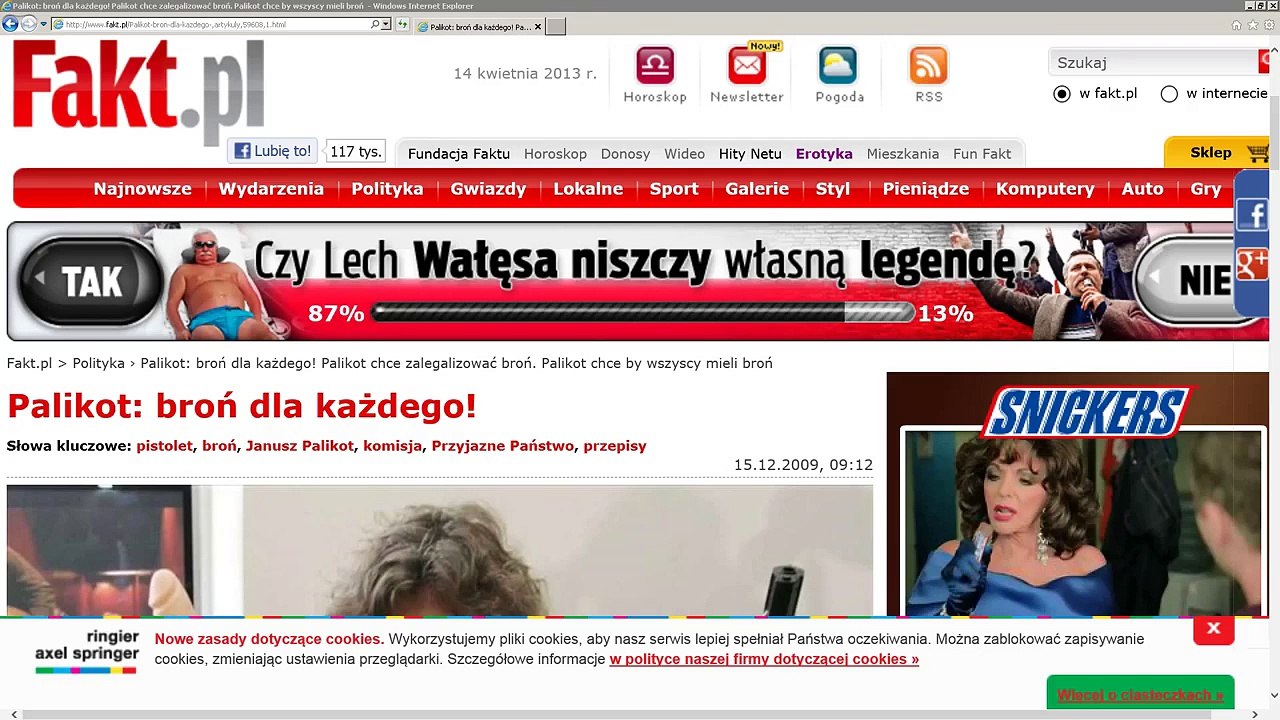
Task: Click the browser Forward arrow button
Action: coord(29,23)
